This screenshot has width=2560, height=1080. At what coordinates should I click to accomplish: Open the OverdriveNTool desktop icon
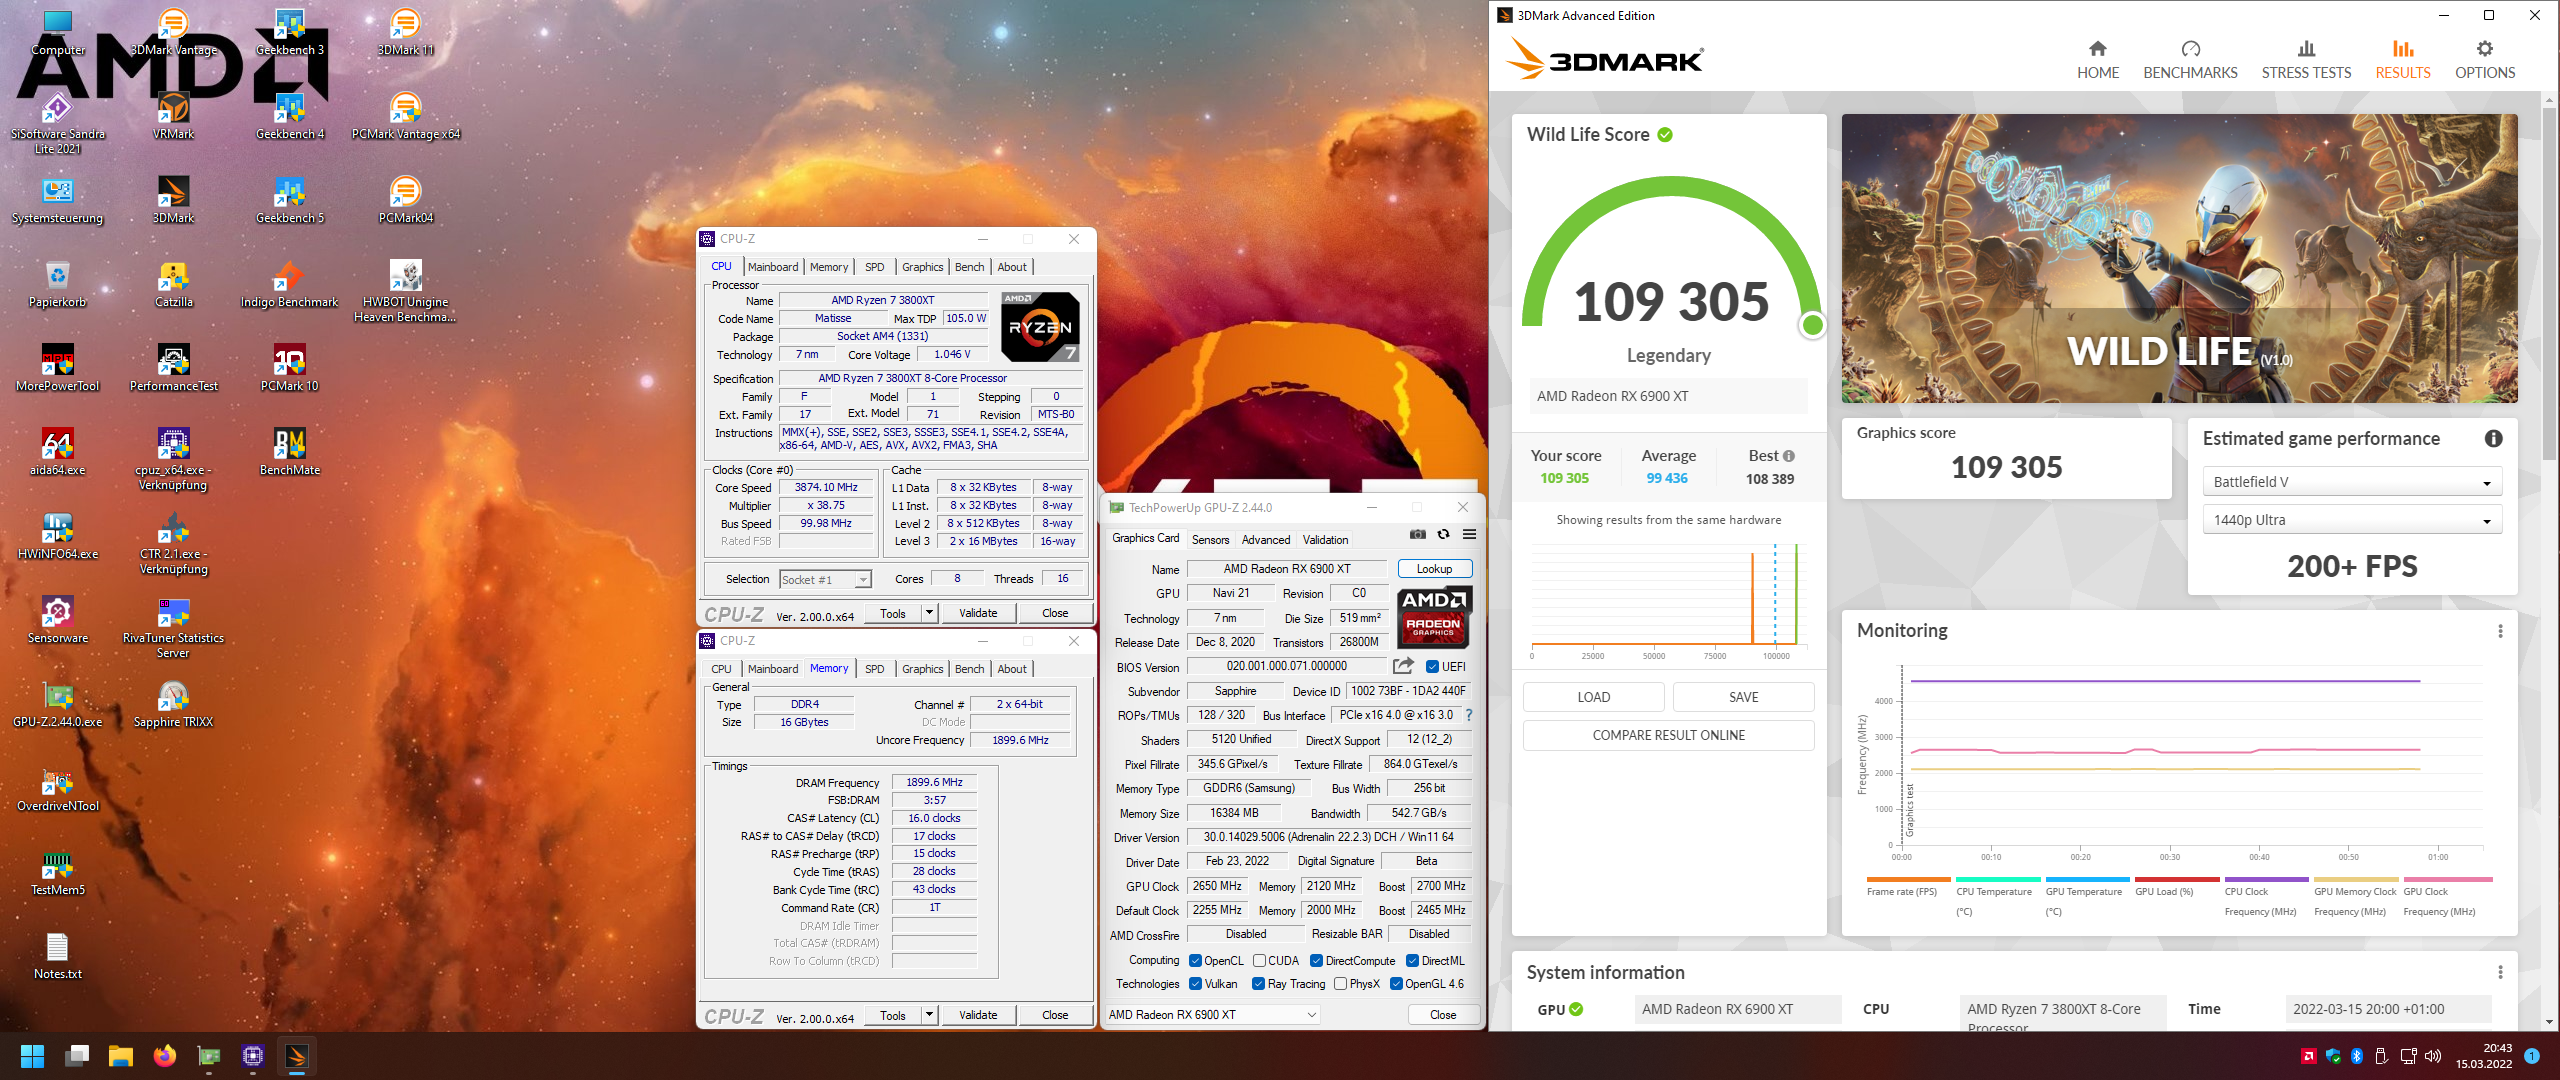click(x=58, y=788)
